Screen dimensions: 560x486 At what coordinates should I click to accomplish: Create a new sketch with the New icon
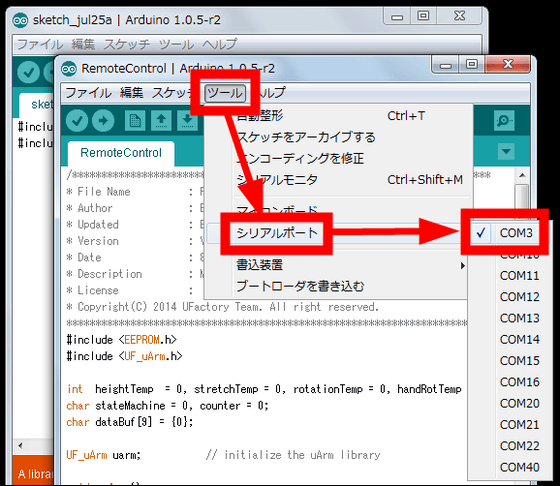click(135, 121)
